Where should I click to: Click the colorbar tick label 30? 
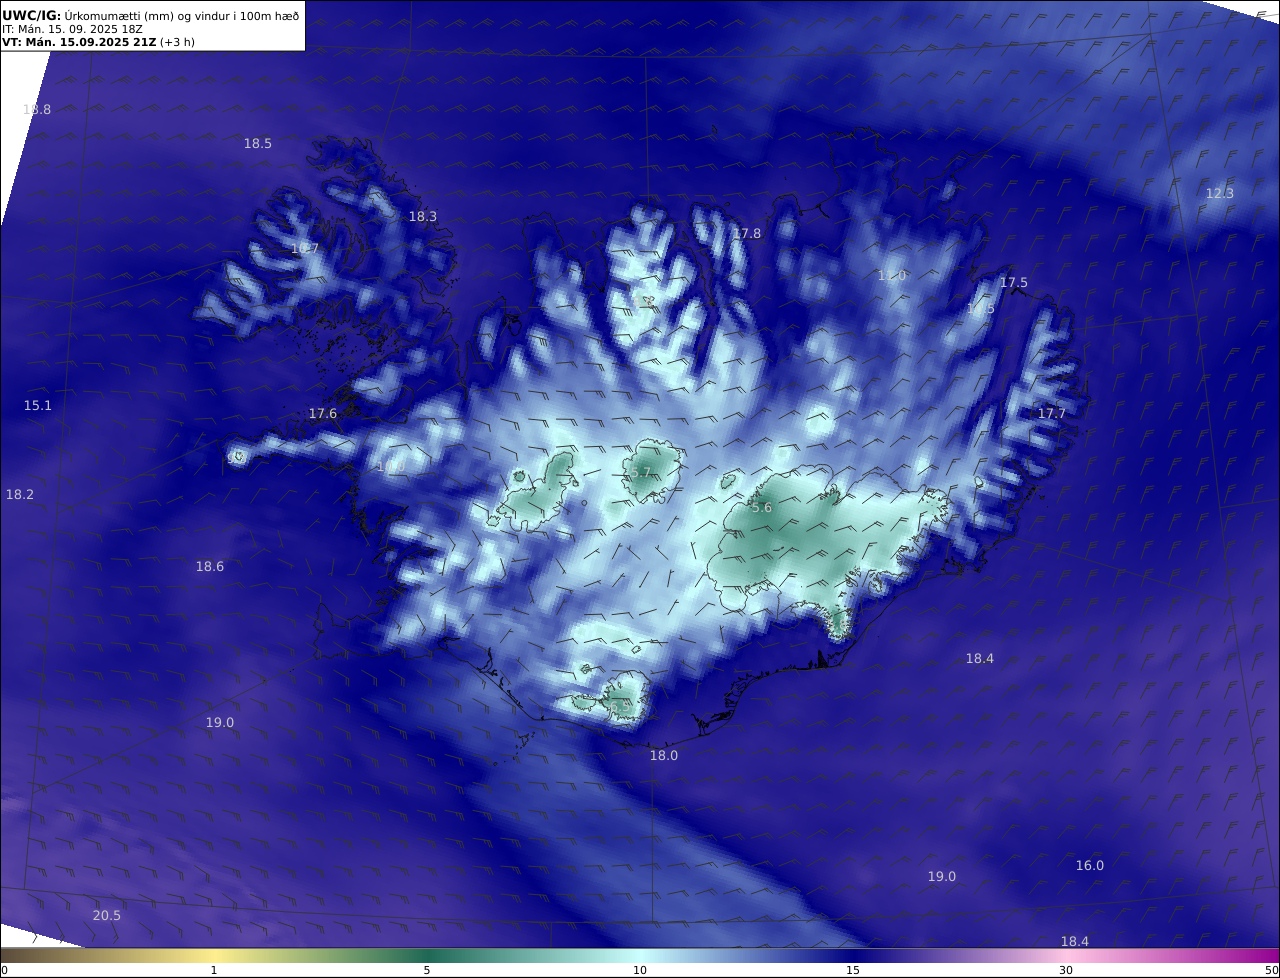tap(1066, 971)
